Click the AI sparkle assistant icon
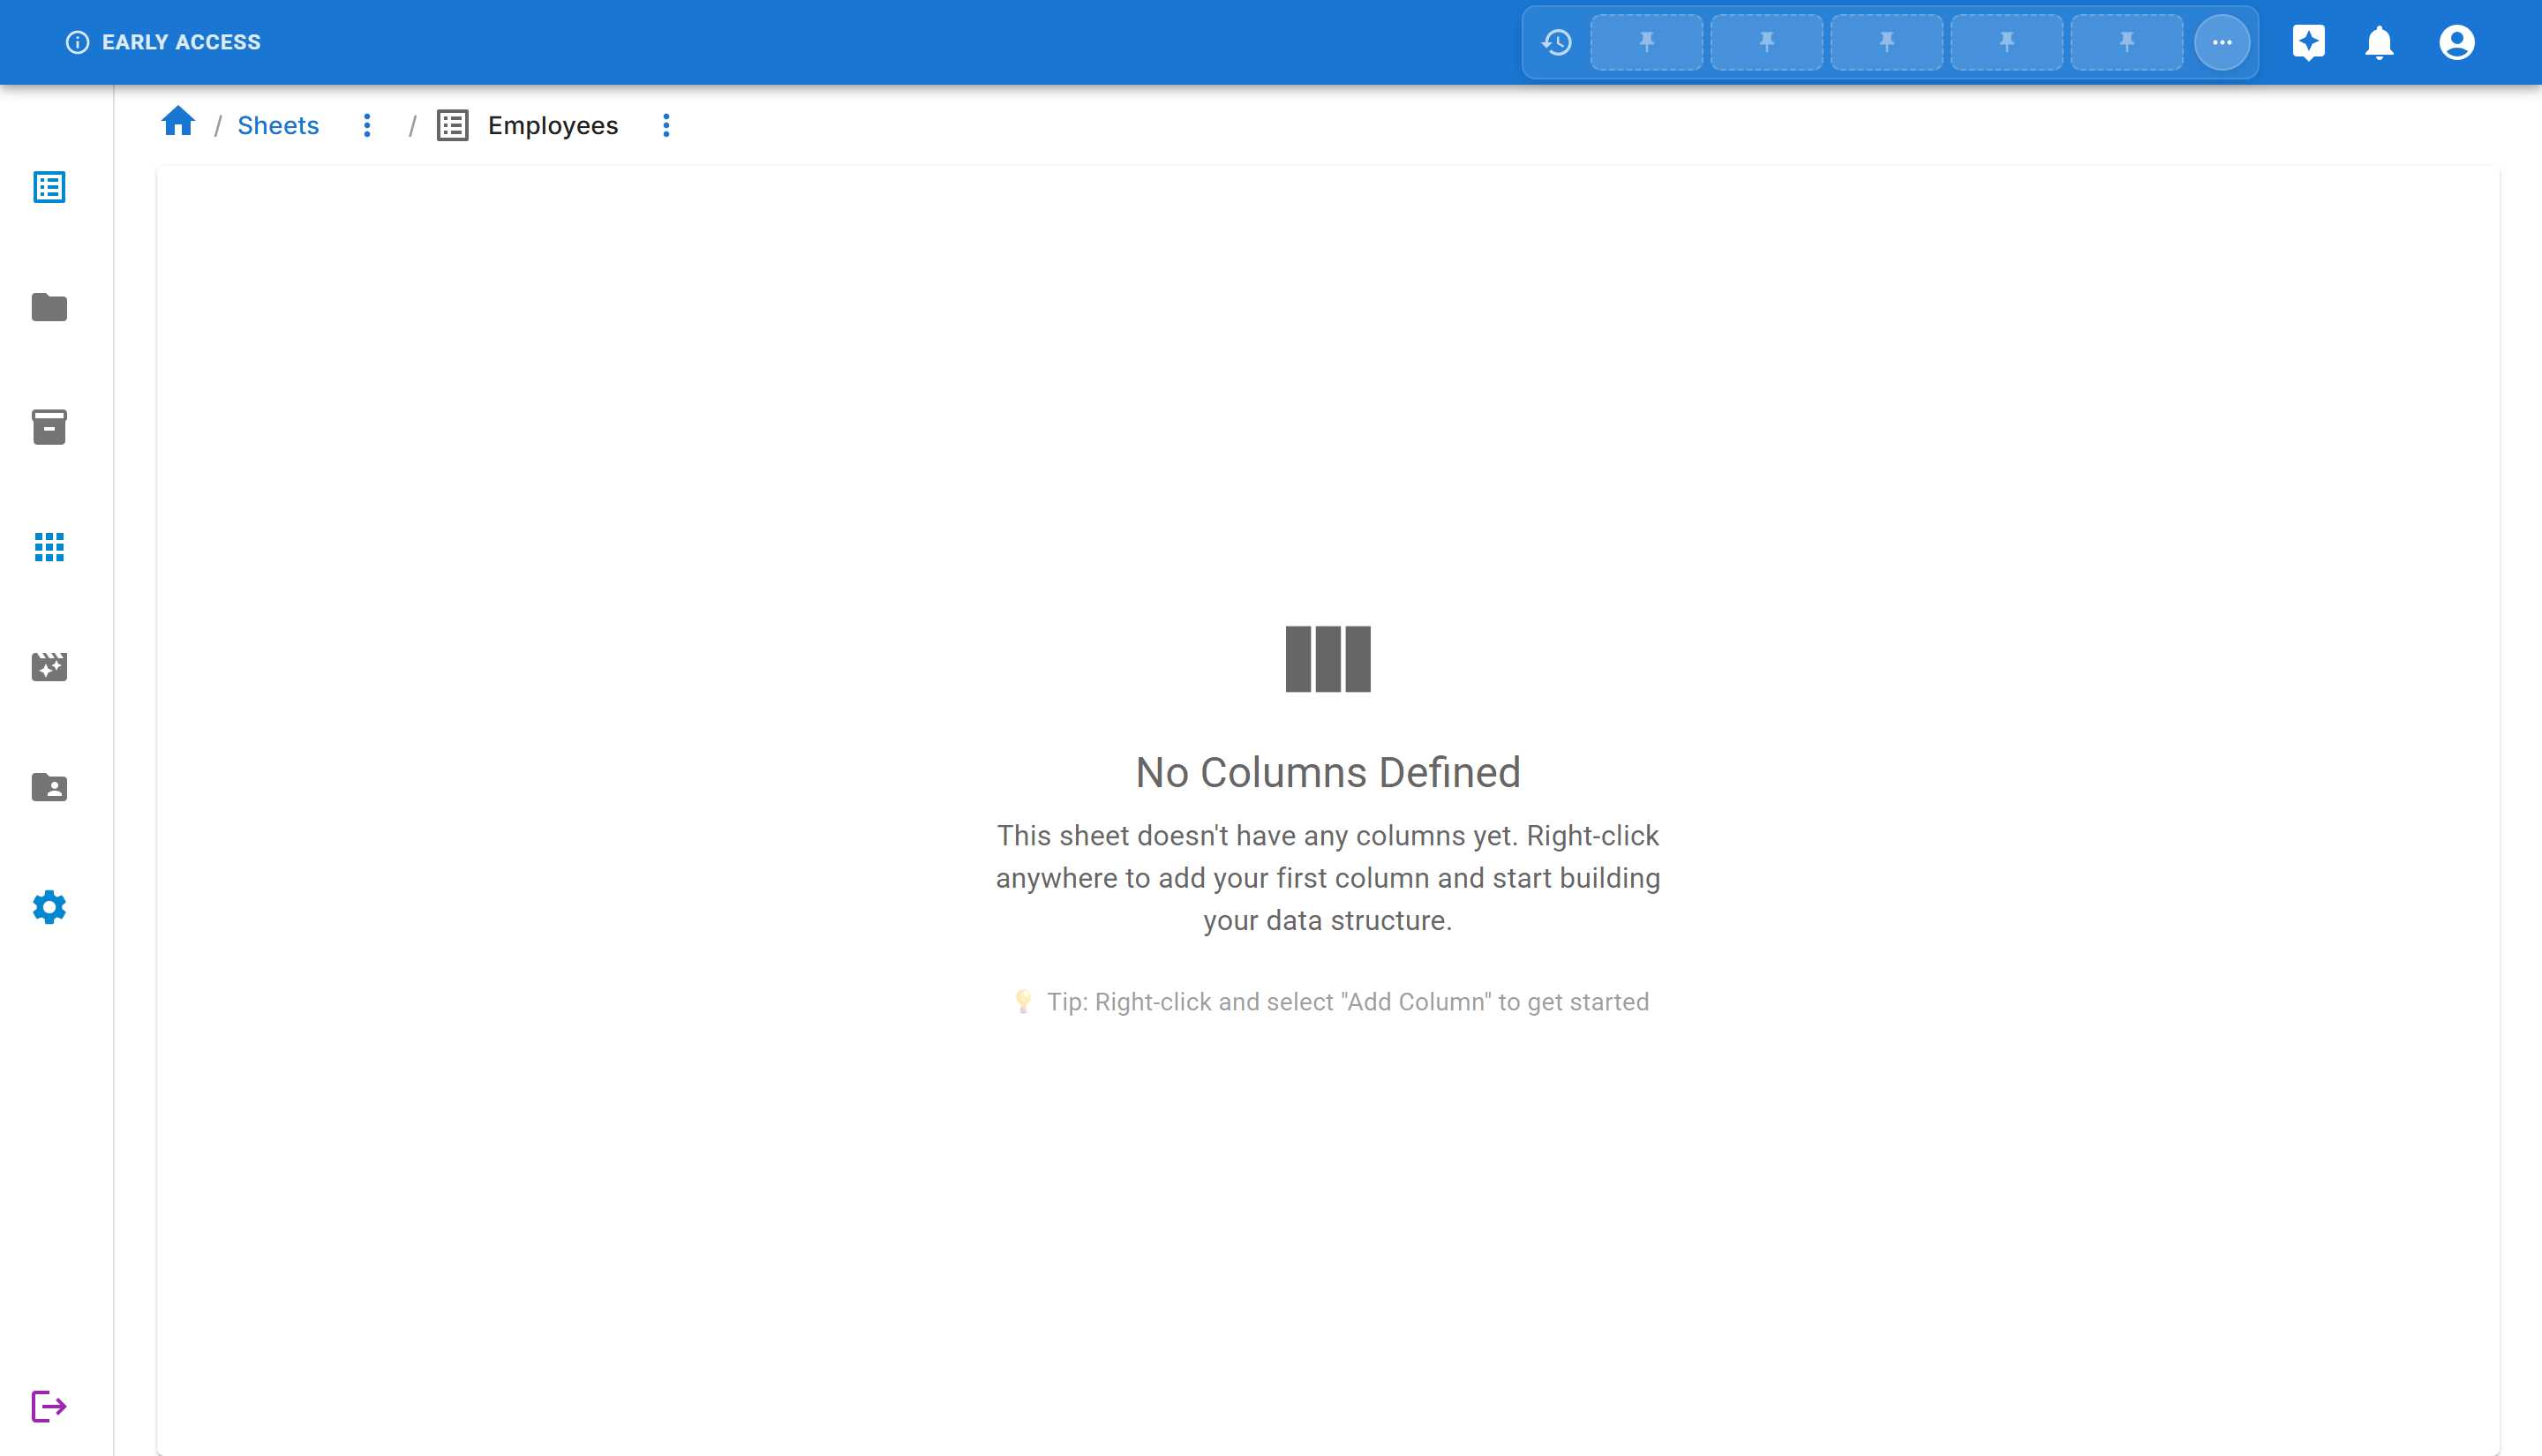Screen dimensions: 2542x1456 [x=2308, y=42]
